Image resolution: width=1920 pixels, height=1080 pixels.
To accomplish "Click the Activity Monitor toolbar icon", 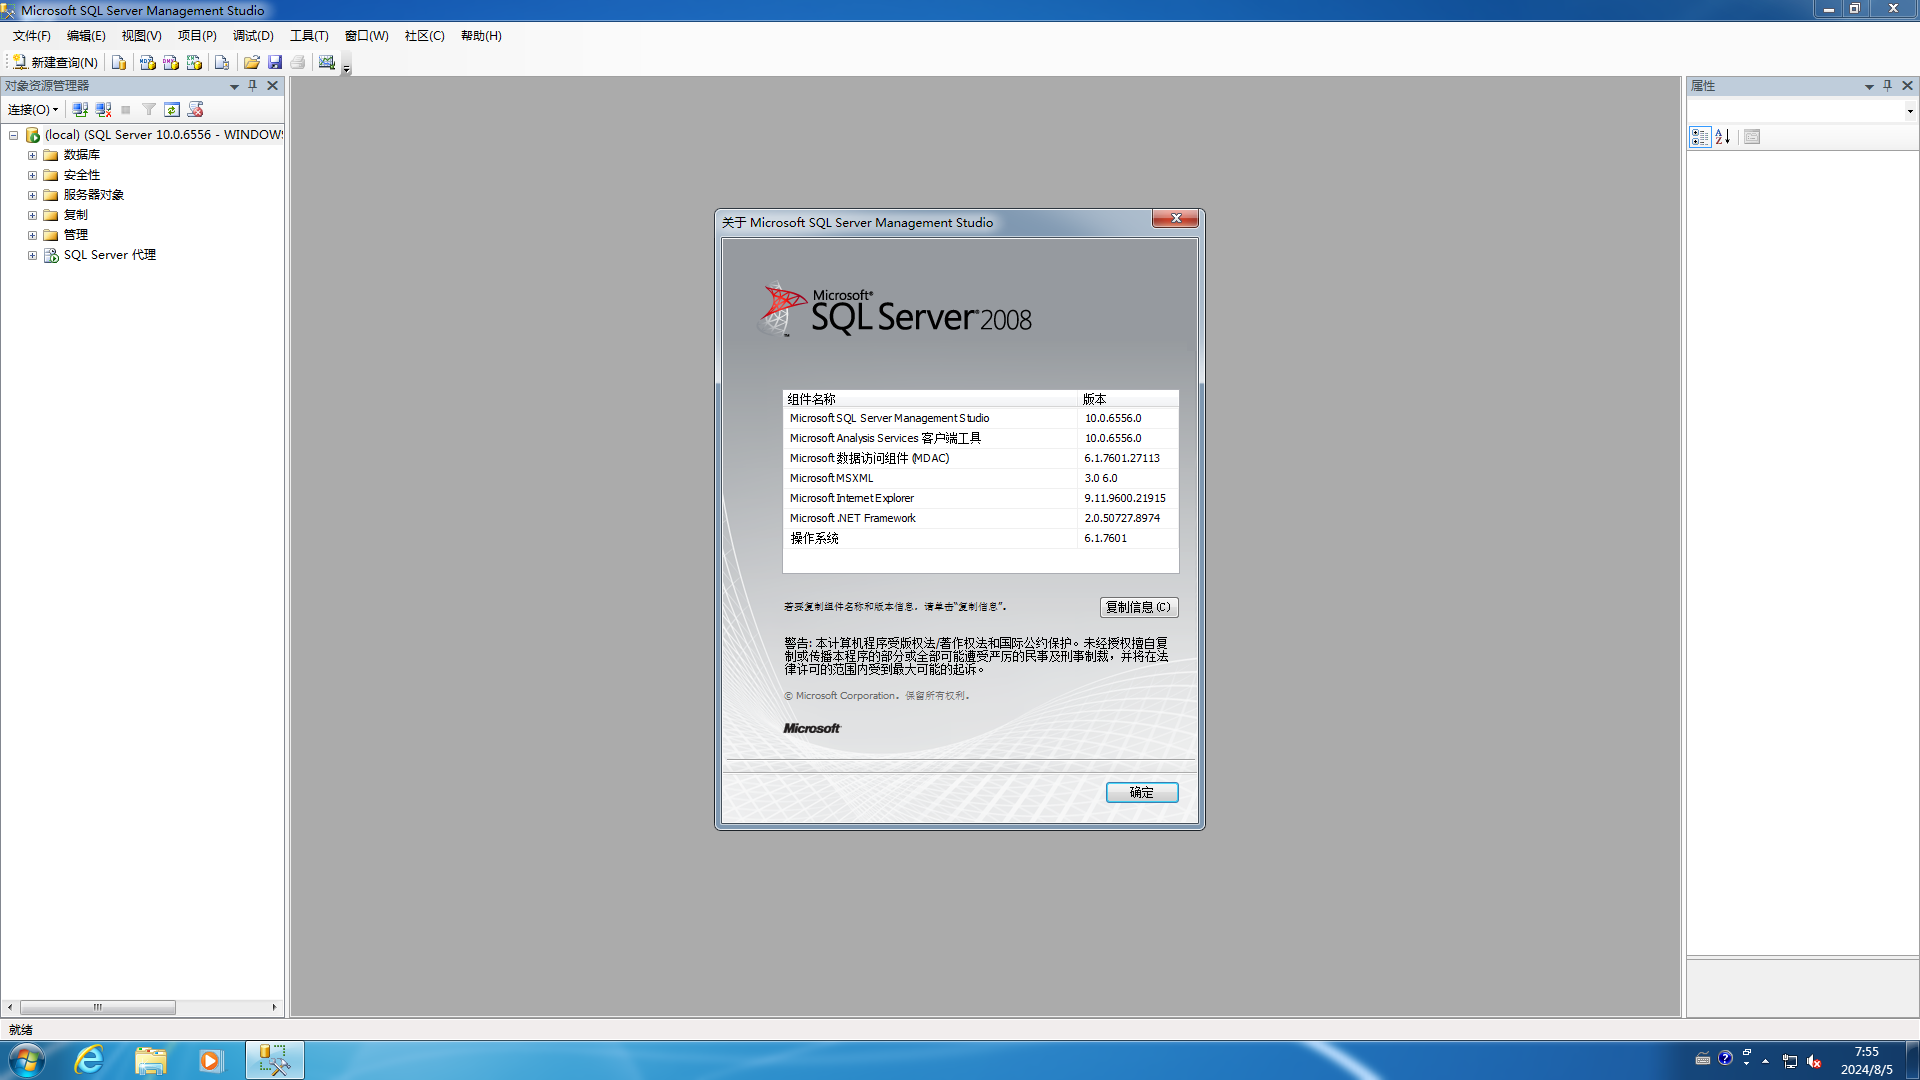I will [327, 62].
